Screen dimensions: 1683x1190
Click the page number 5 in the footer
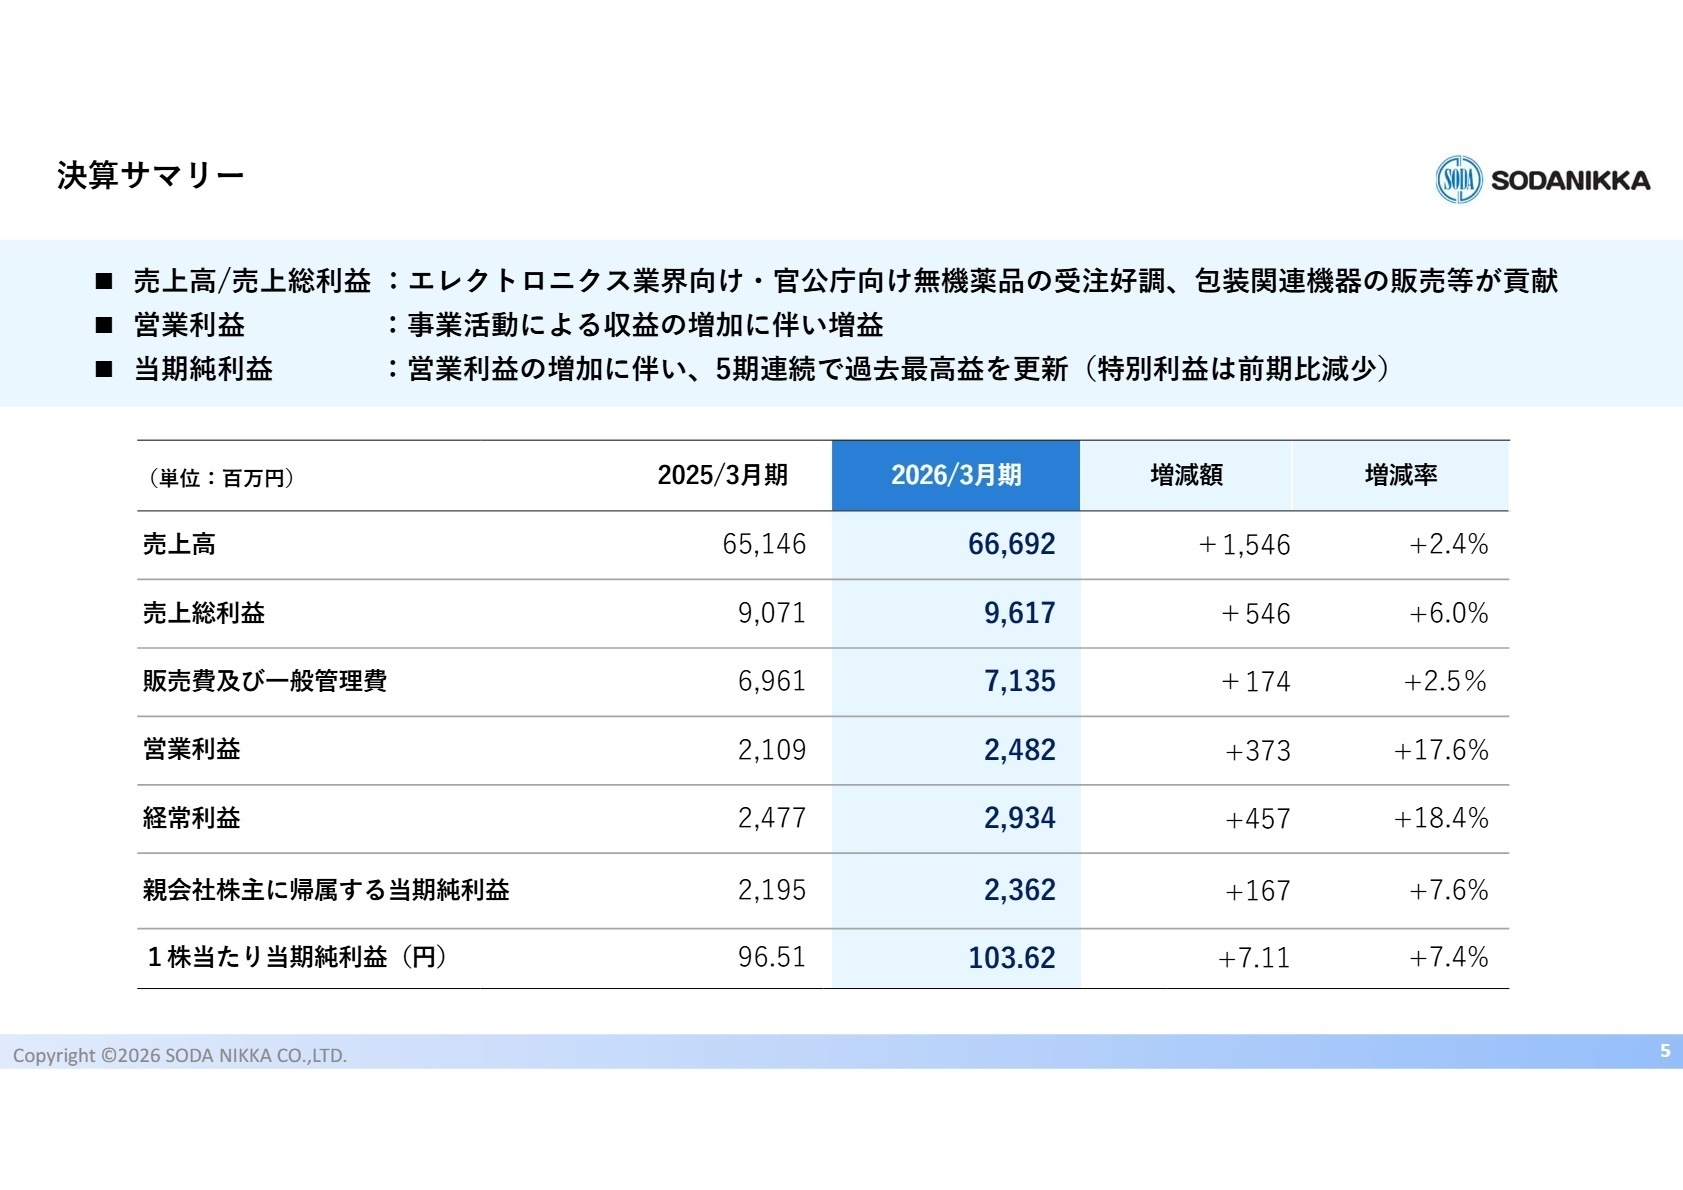1665,1050
